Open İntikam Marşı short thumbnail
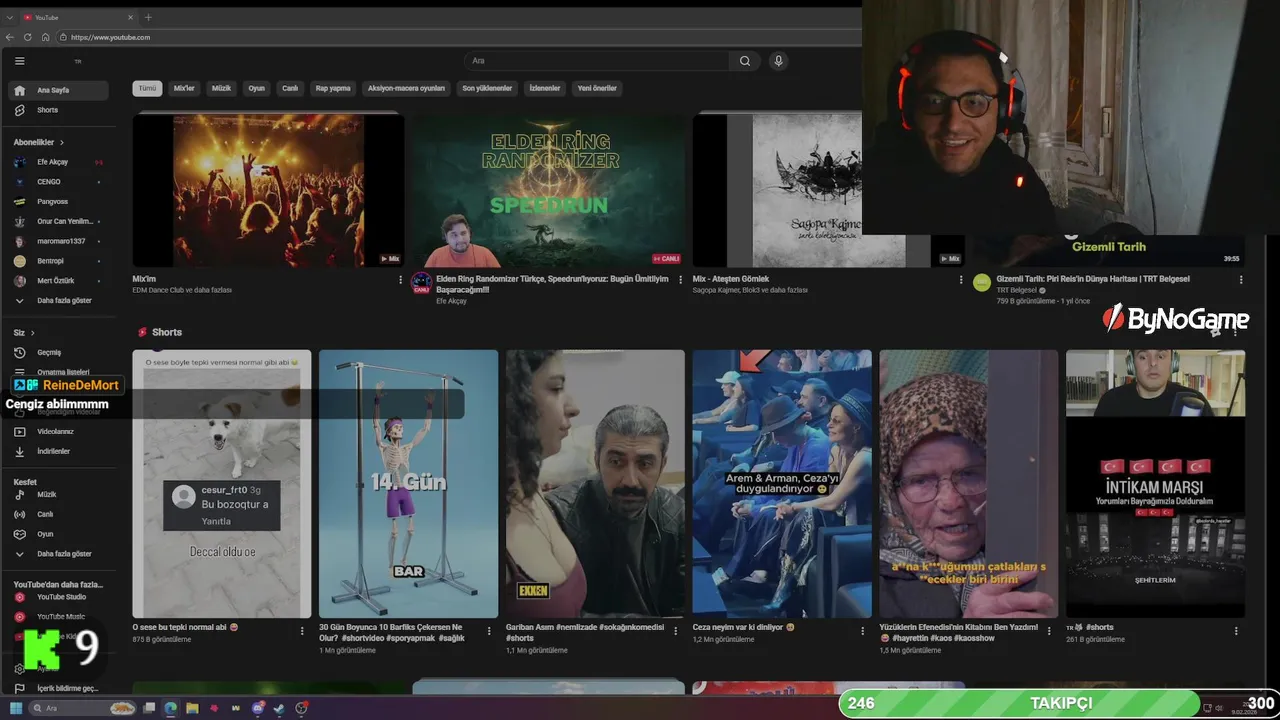Screen dimensions: 1280x720 click(1155, 483)
